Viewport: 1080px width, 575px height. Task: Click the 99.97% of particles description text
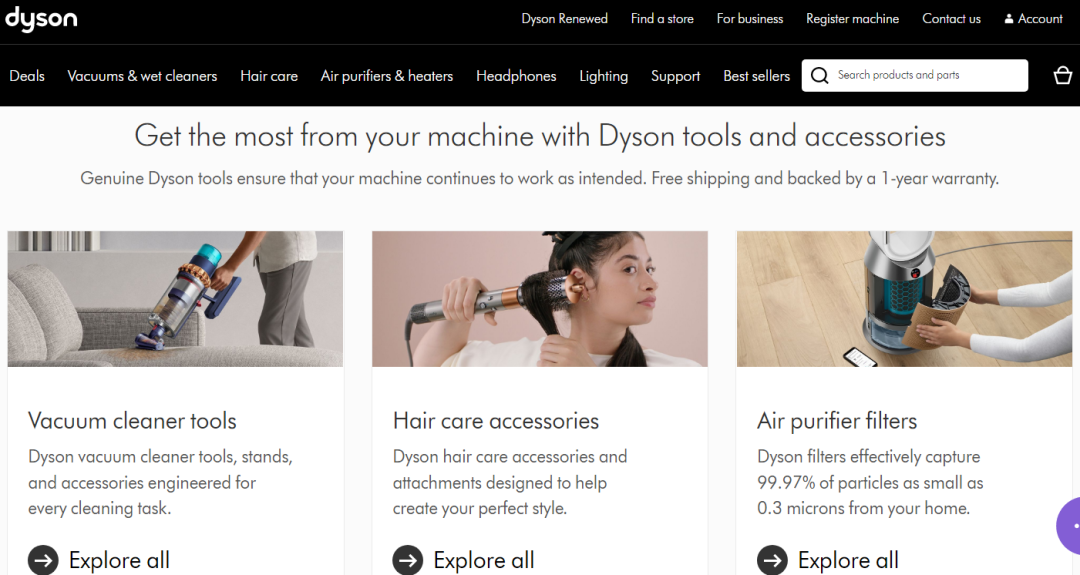pyautogui.click(x=870, y=482)
